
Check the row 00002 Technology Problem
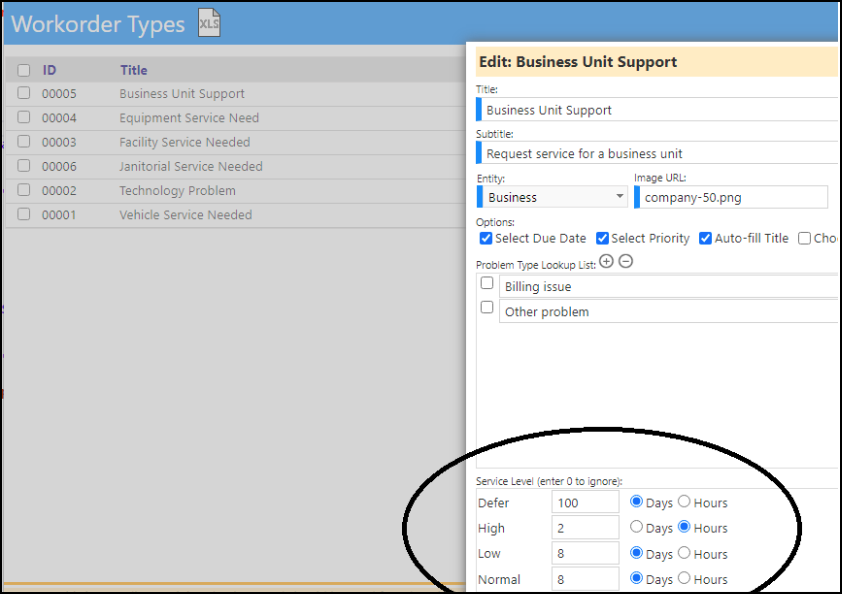point(24,190)
